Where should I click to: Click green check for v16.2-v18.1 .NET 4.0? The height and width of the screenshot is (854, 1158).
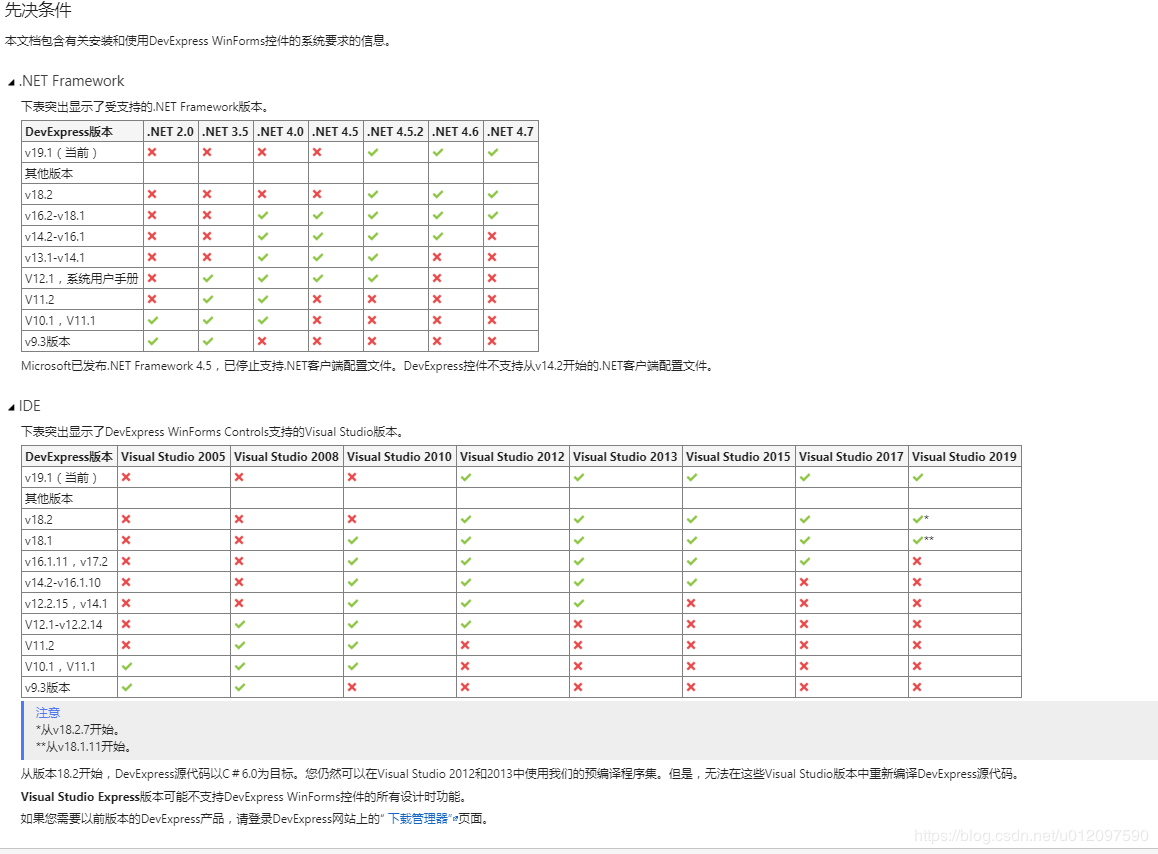click(263, 215)
